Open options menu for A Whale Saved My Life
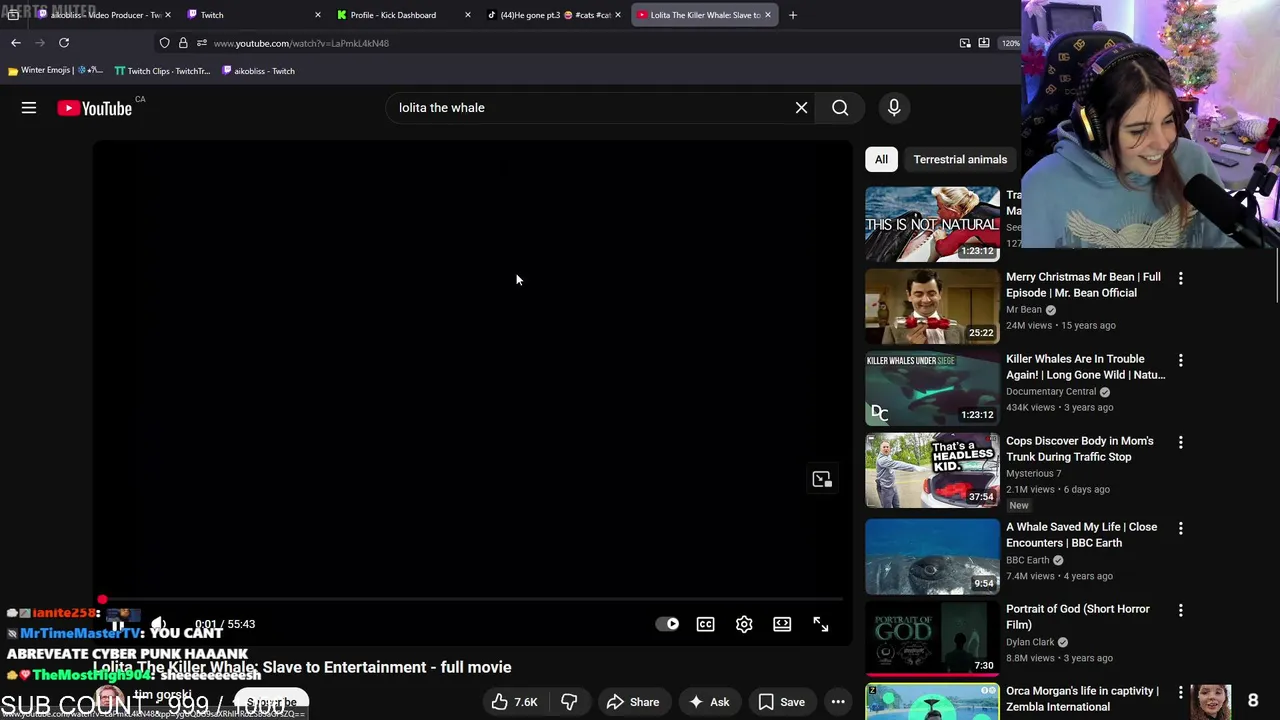 [1181, 528]
